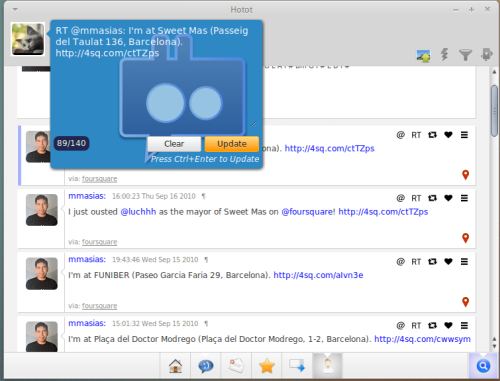Click the sign-out icon at toolbar end
500x381 pixels.
pos(487,54)
